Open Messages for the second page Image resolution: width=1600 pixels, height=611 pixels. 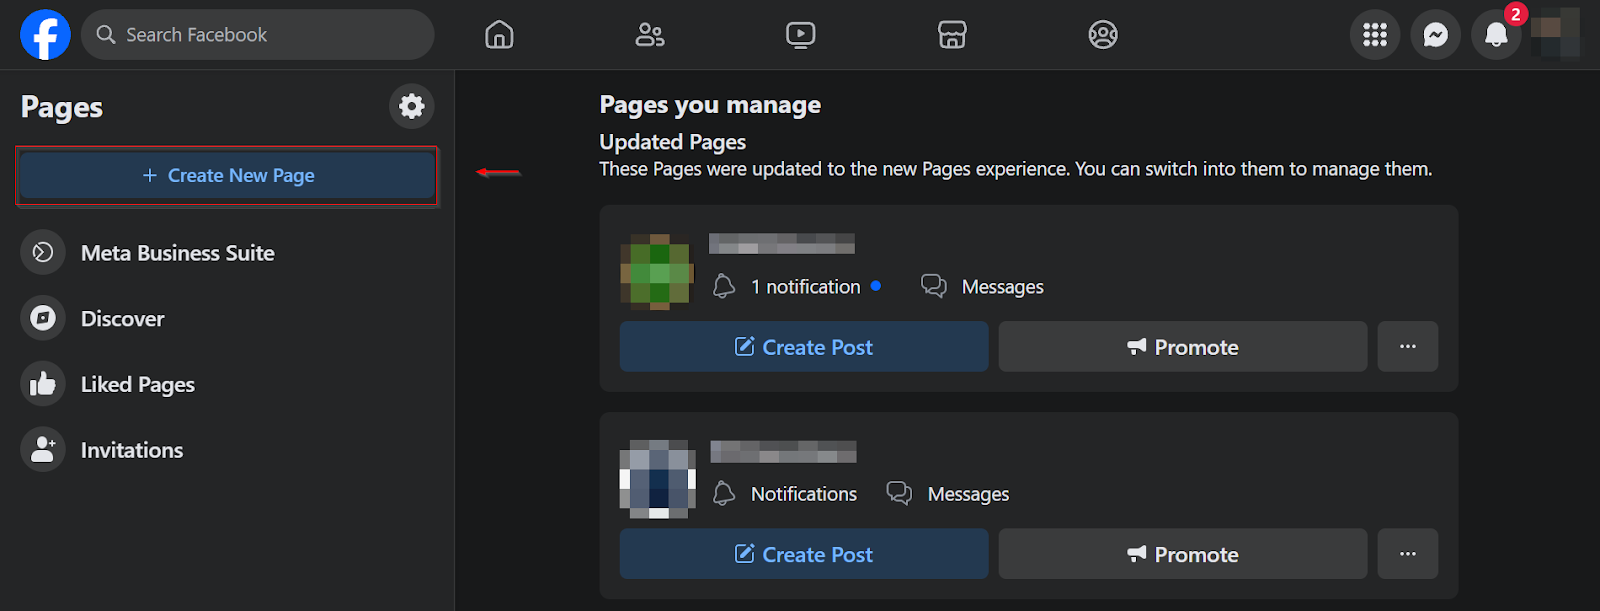click(x=968, y=494)
